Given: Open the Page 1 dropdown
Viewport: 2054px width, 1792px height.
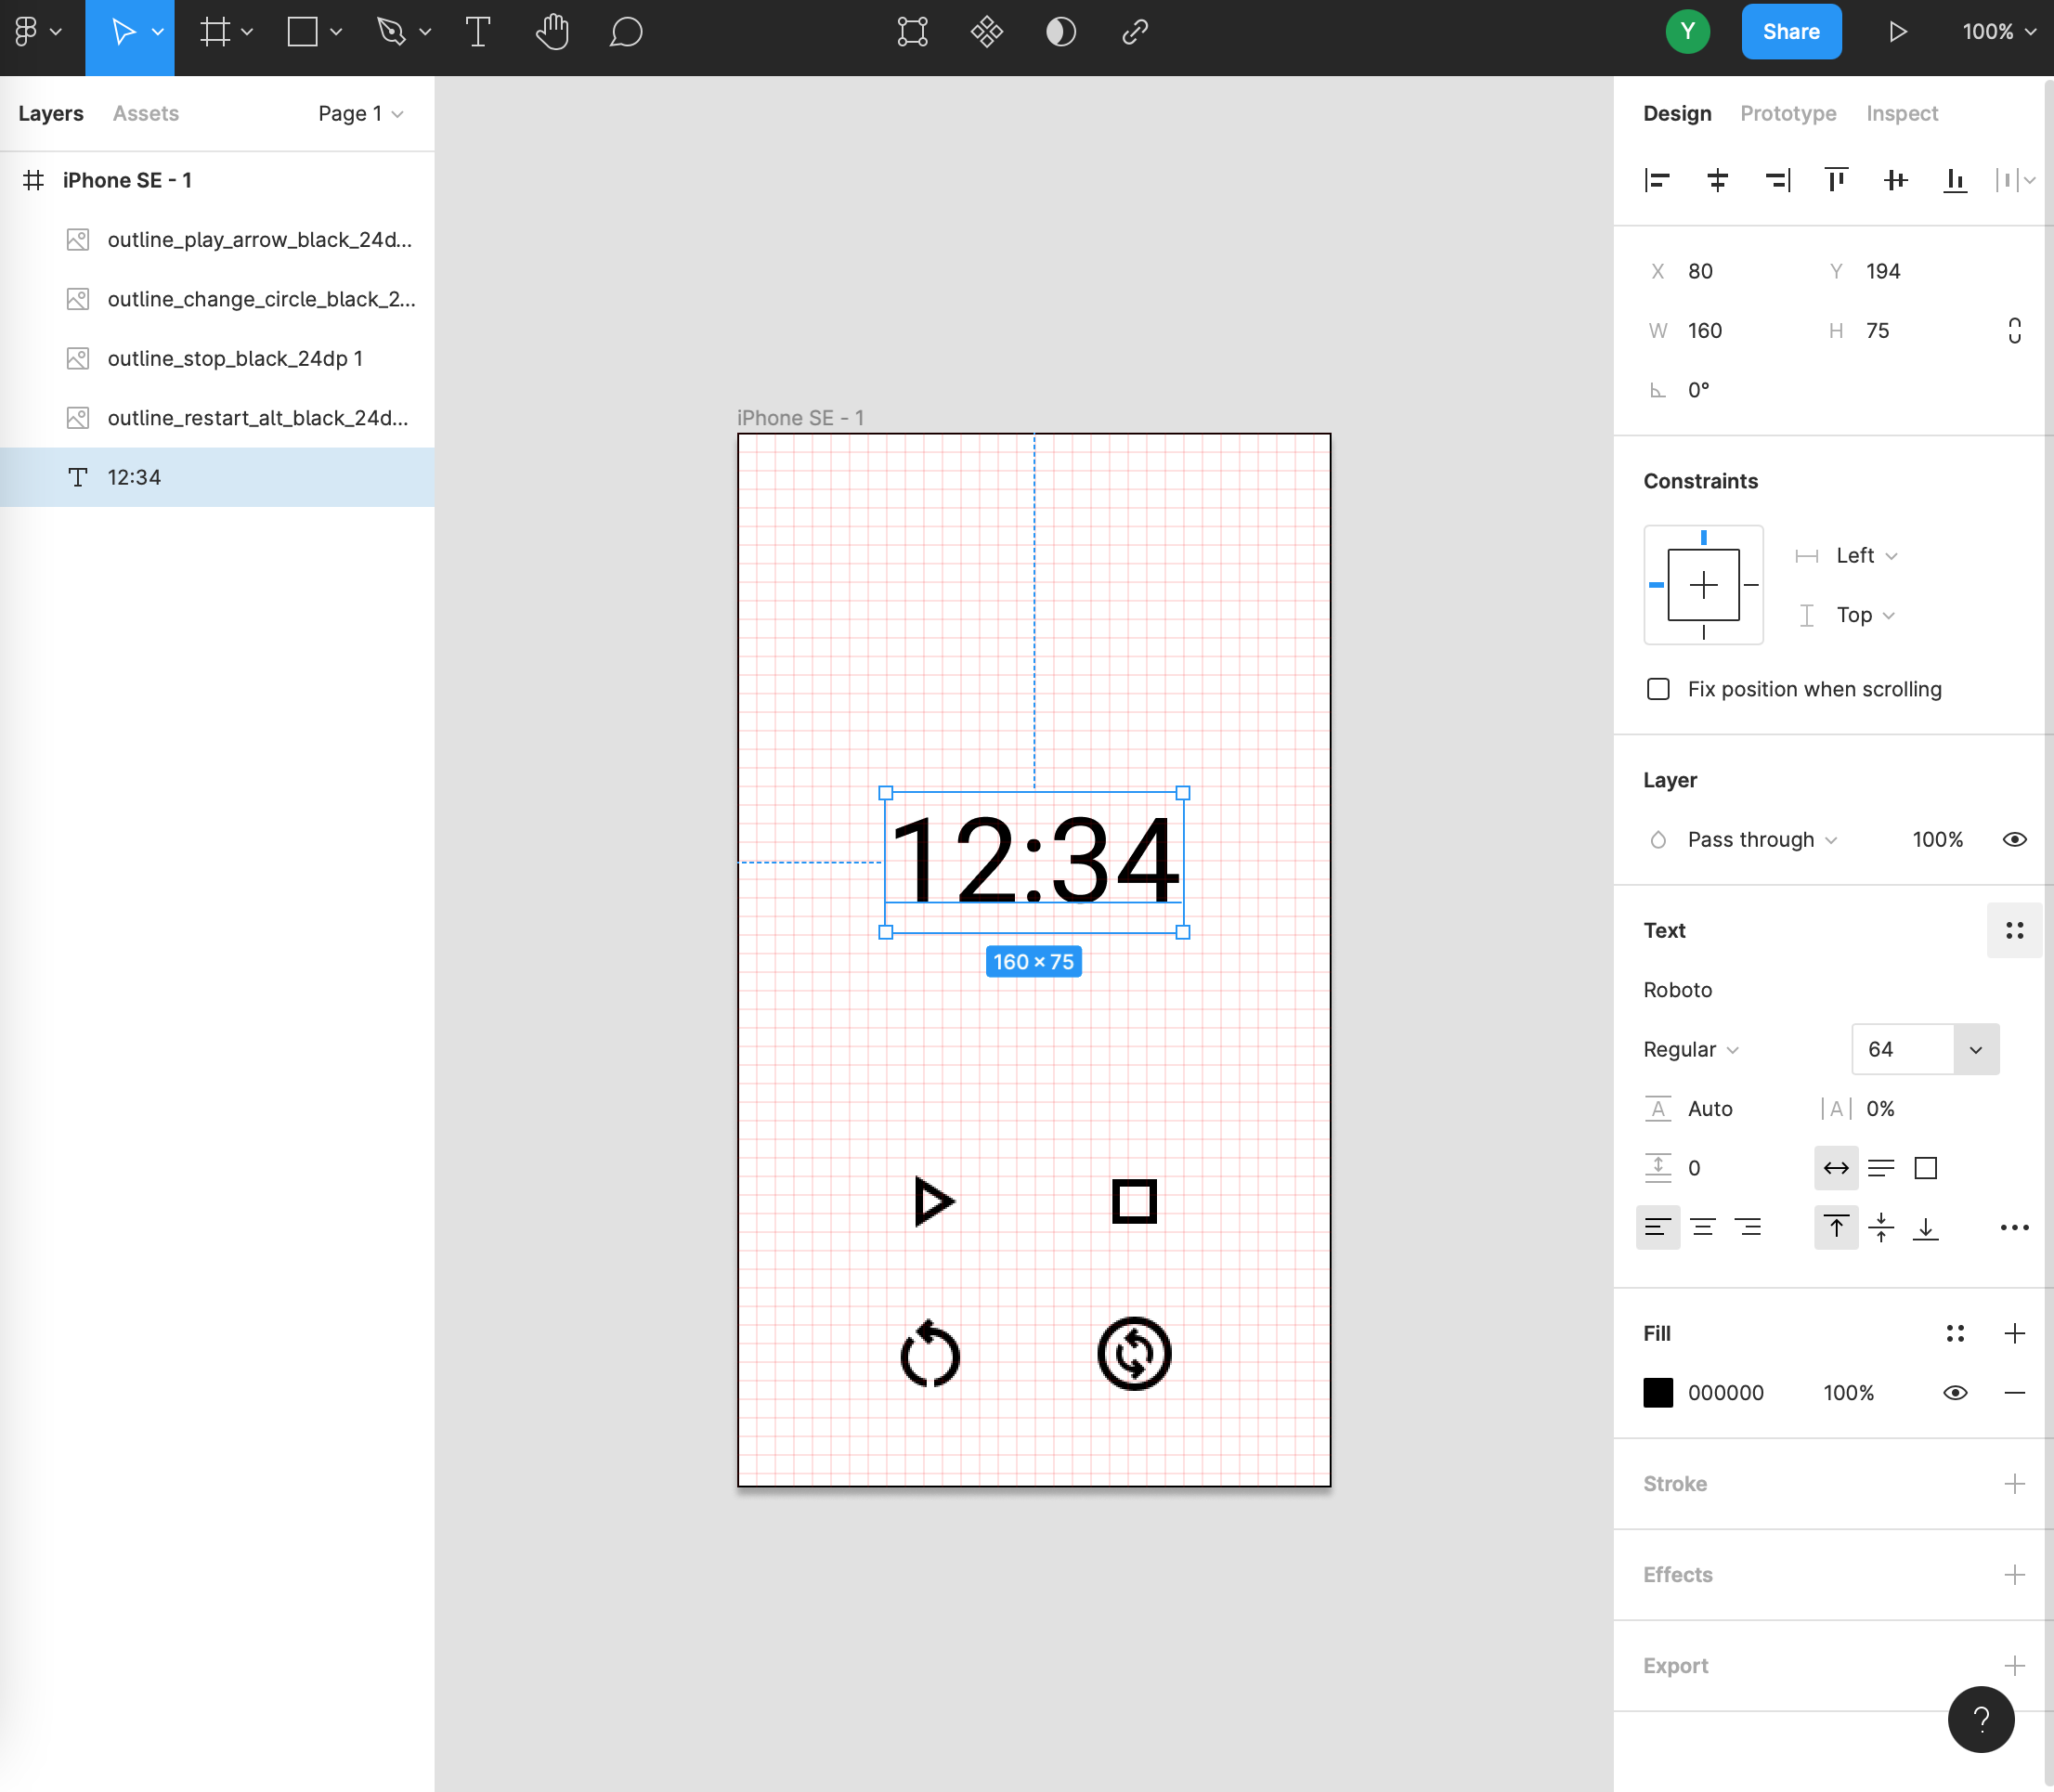Looking at the screenshot, I should point(360,113).
